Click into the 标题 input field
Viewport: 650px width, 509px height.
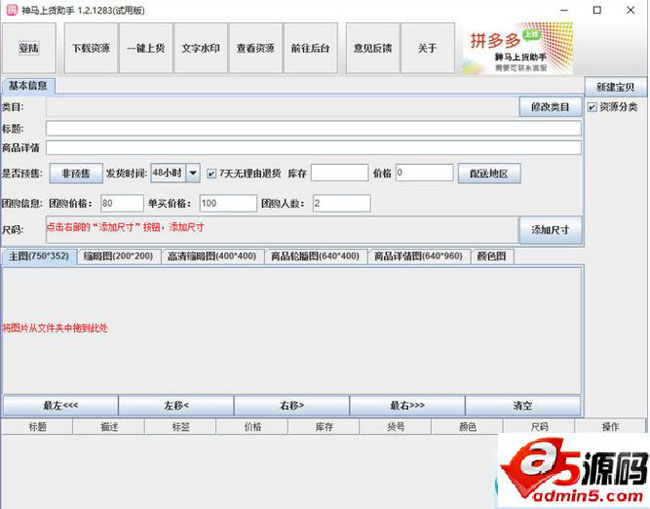click(313, 128)
